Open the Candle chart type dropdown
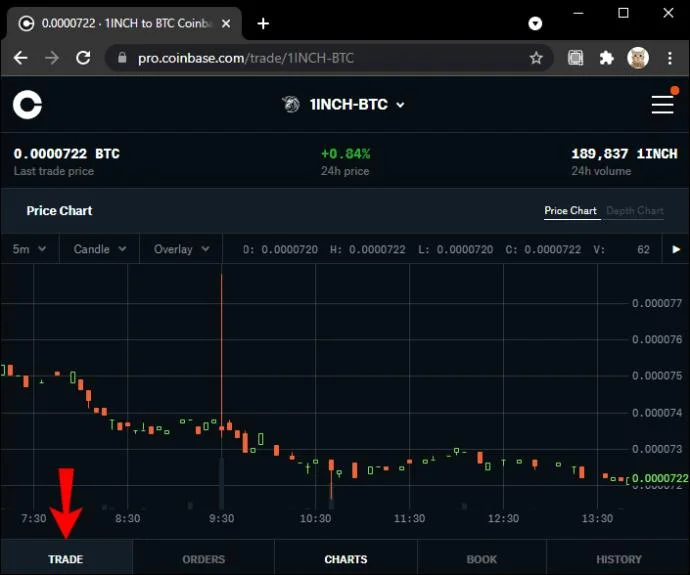This screenshot has width=690, height=575. coord(99,249)
